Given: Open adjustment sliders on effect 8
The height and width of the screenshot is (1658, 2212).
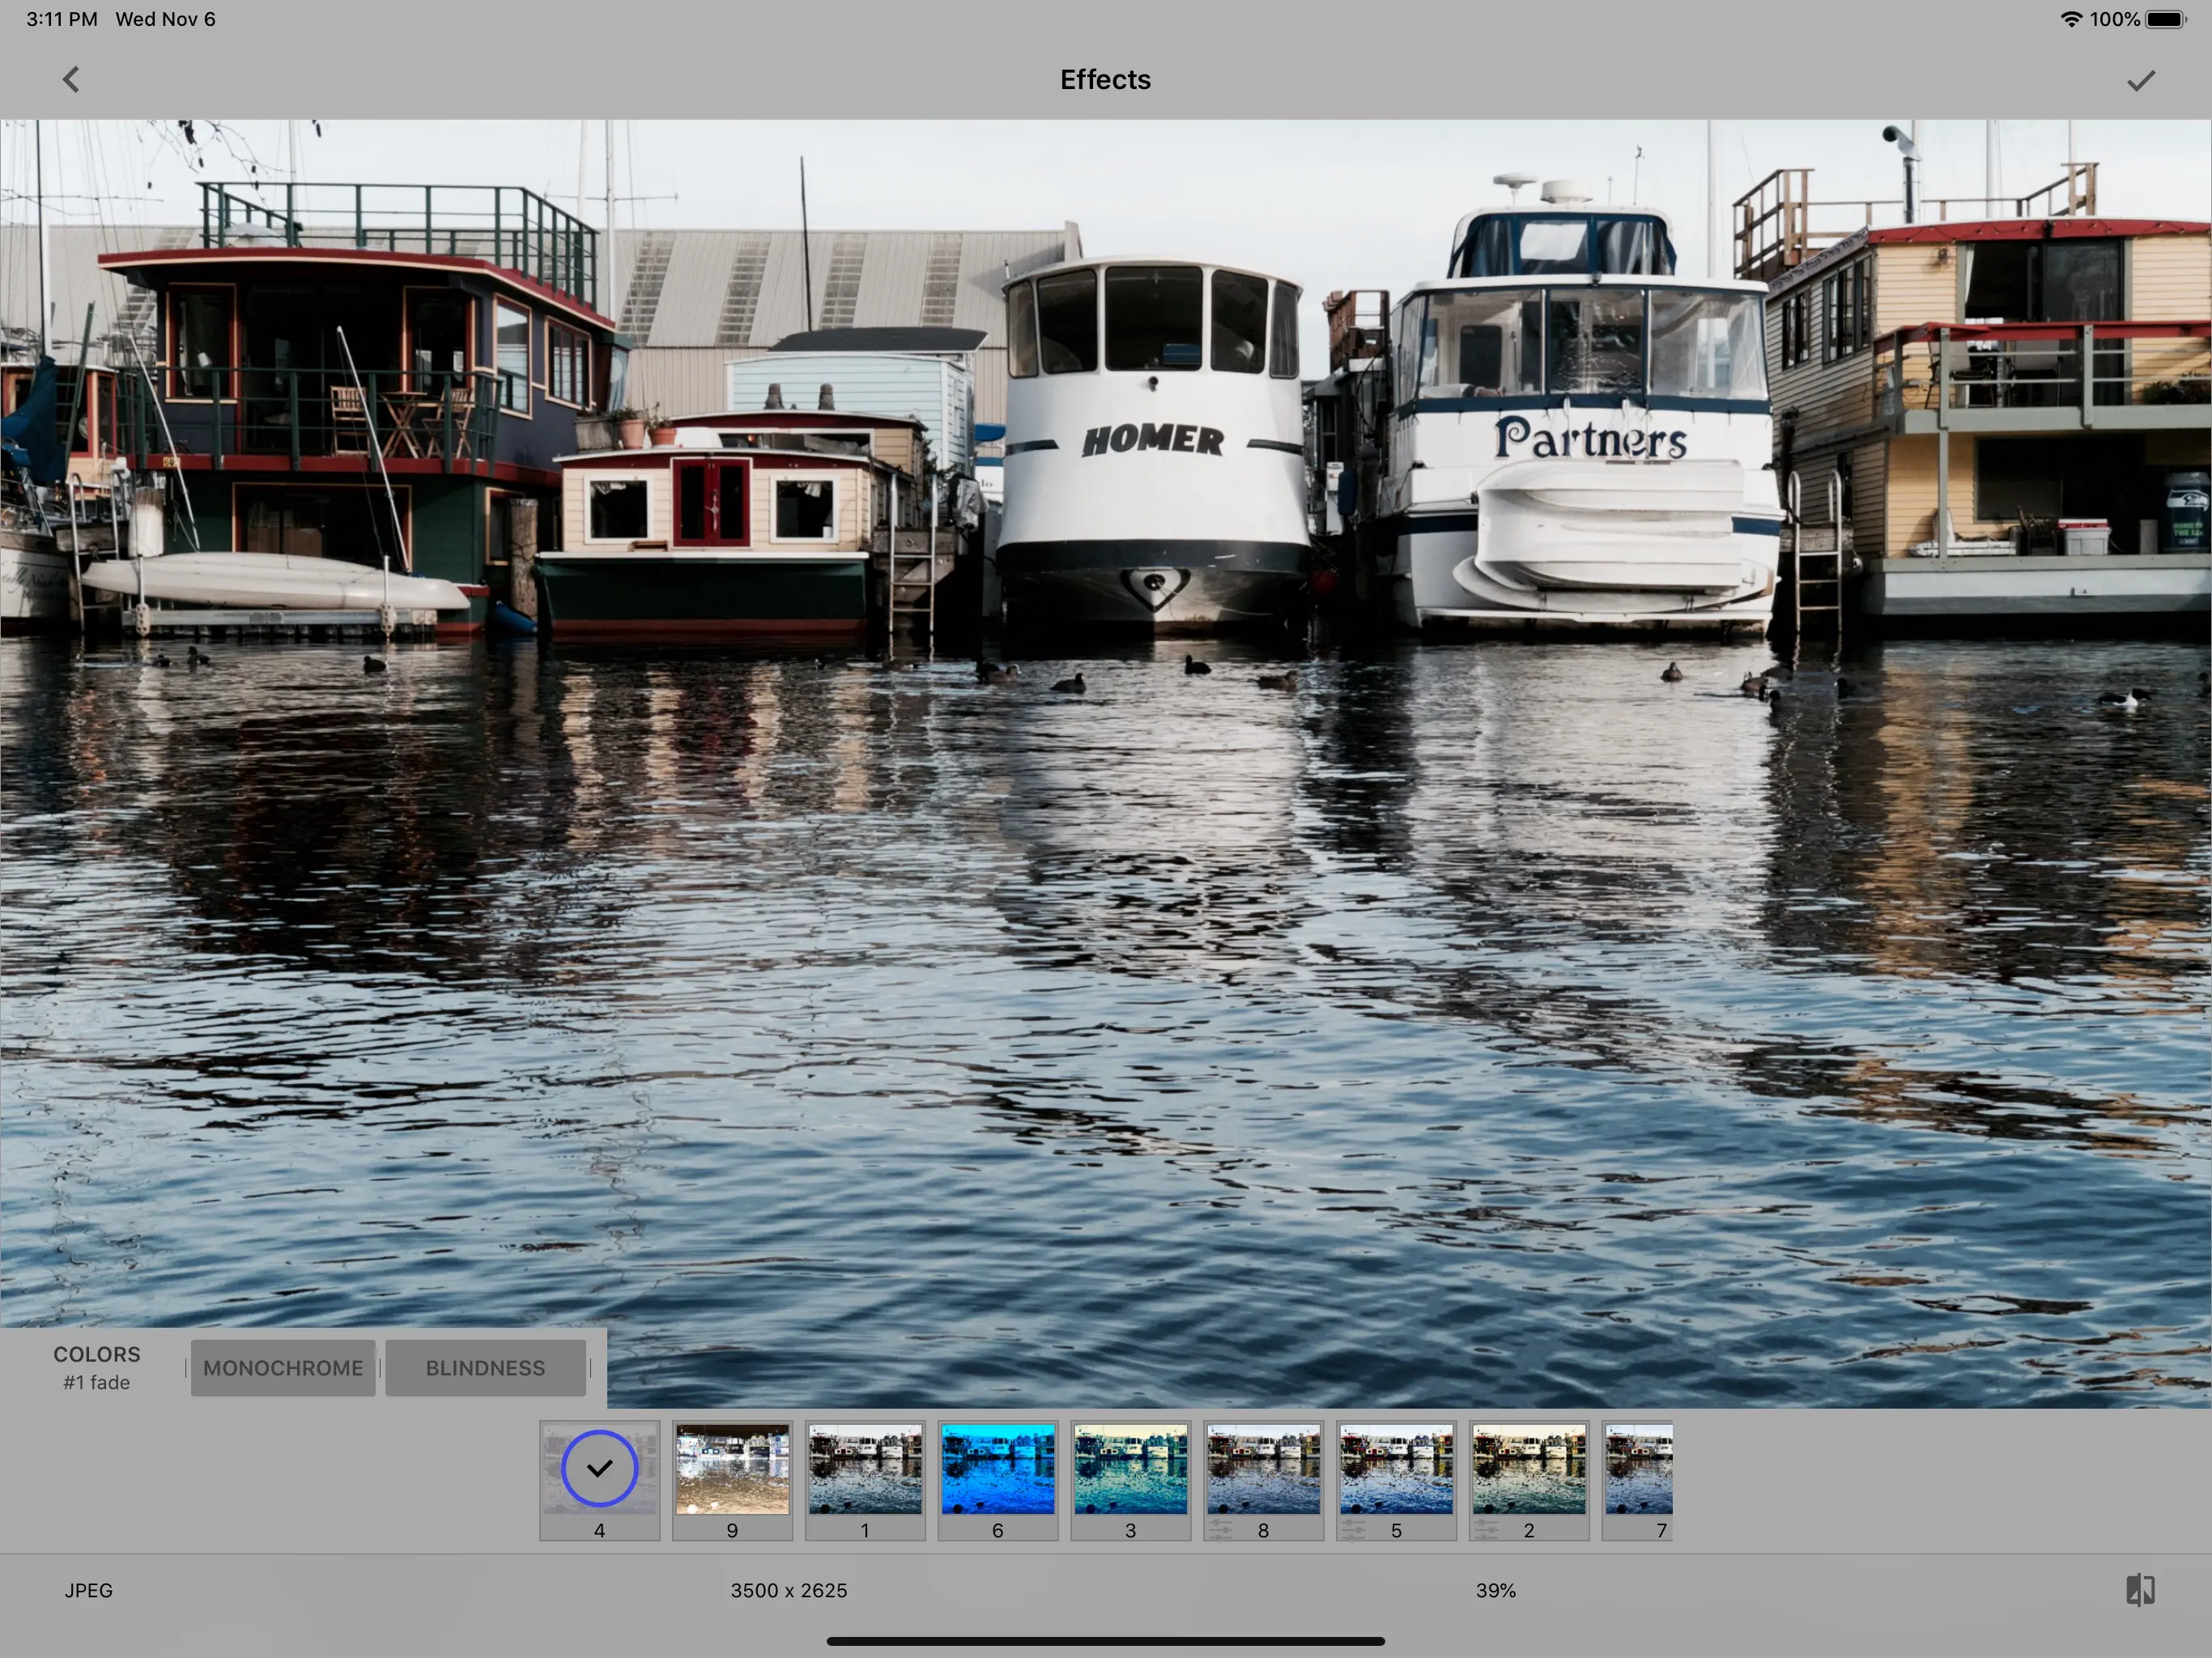Looking at the screenshot, I should (1220, 1529).
